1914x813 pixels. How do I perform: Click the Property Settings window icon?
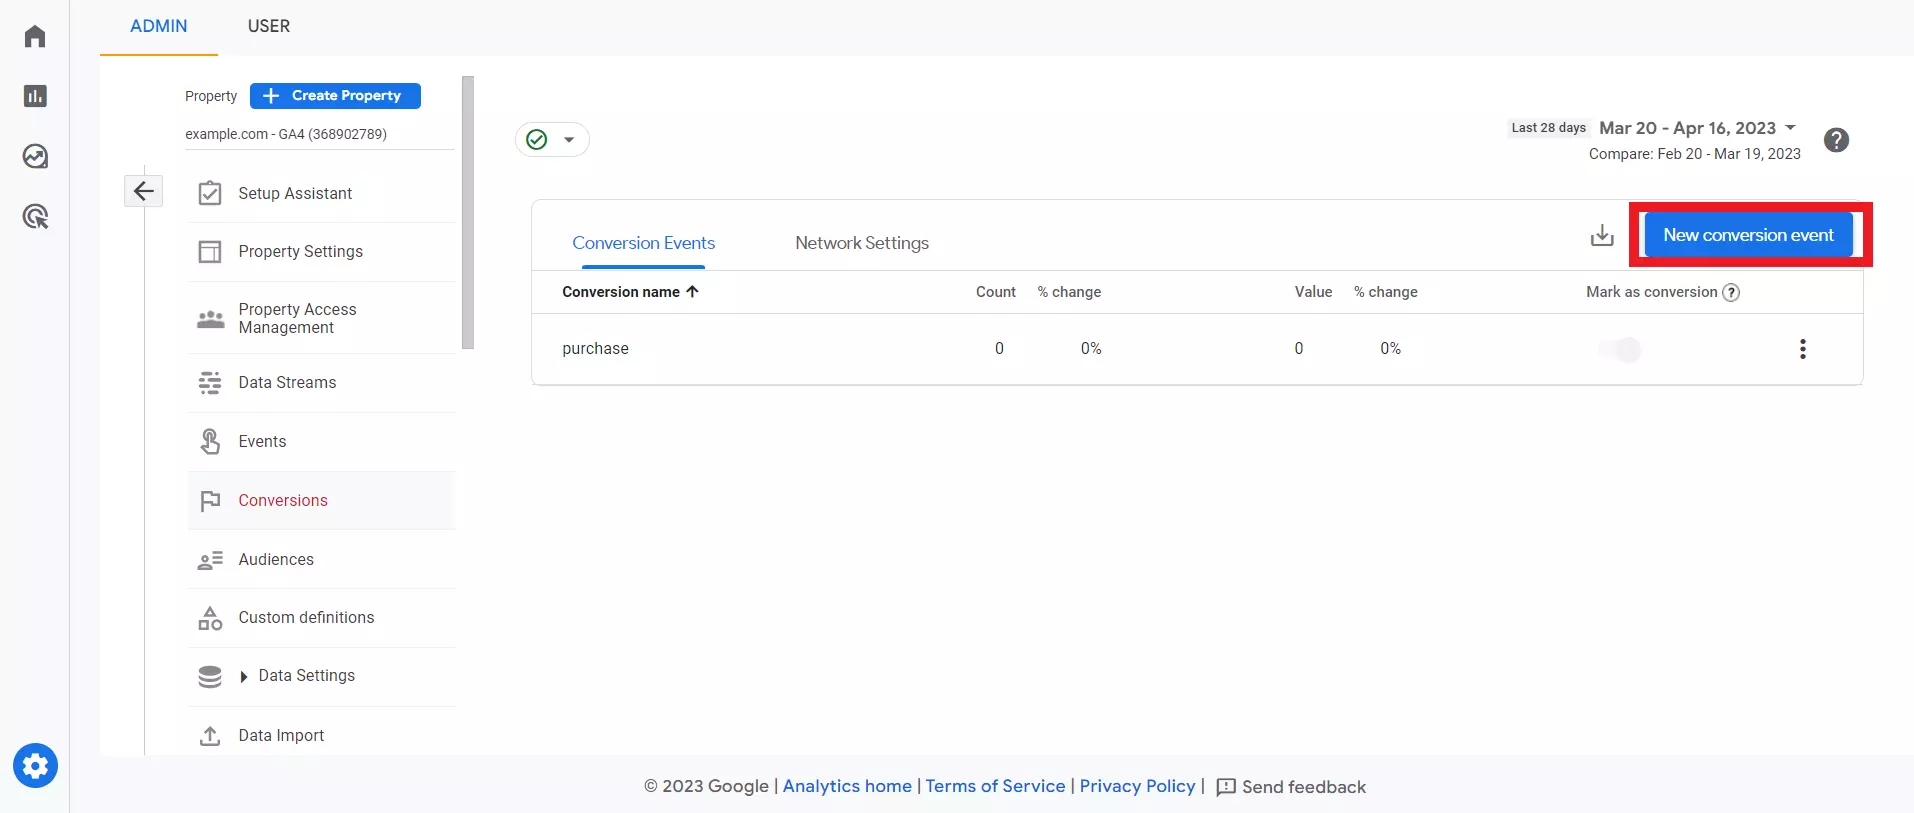coord(210,251)
